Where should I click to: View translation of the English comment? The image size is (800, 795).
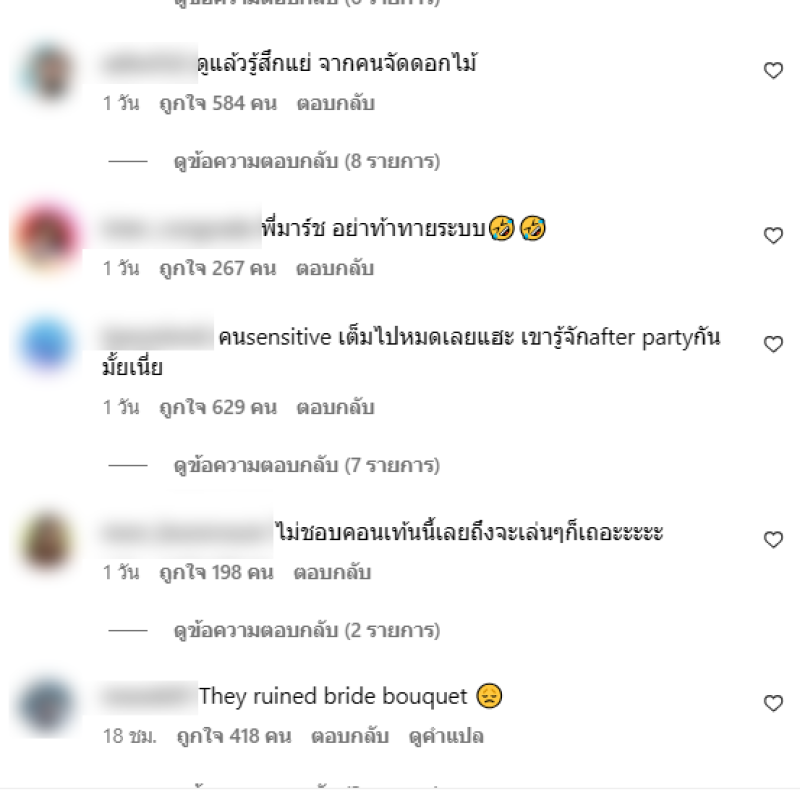446,736
